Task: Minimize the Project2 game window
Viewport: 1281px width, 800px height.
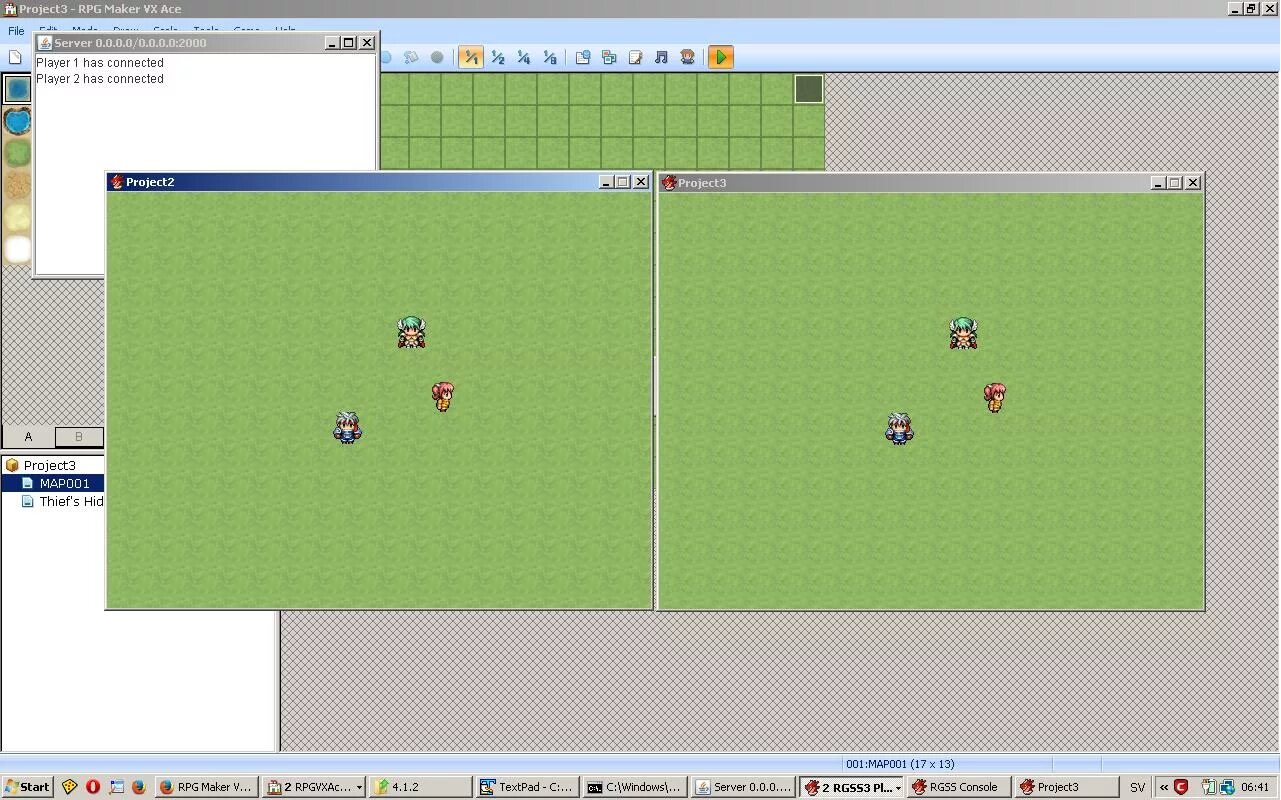Action: [605, 182]
